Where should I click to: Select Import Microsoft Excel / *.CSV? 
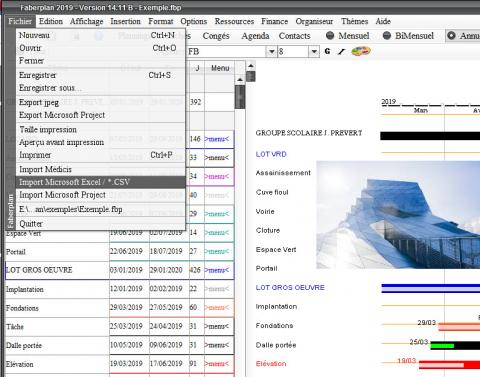pos(100,182)
